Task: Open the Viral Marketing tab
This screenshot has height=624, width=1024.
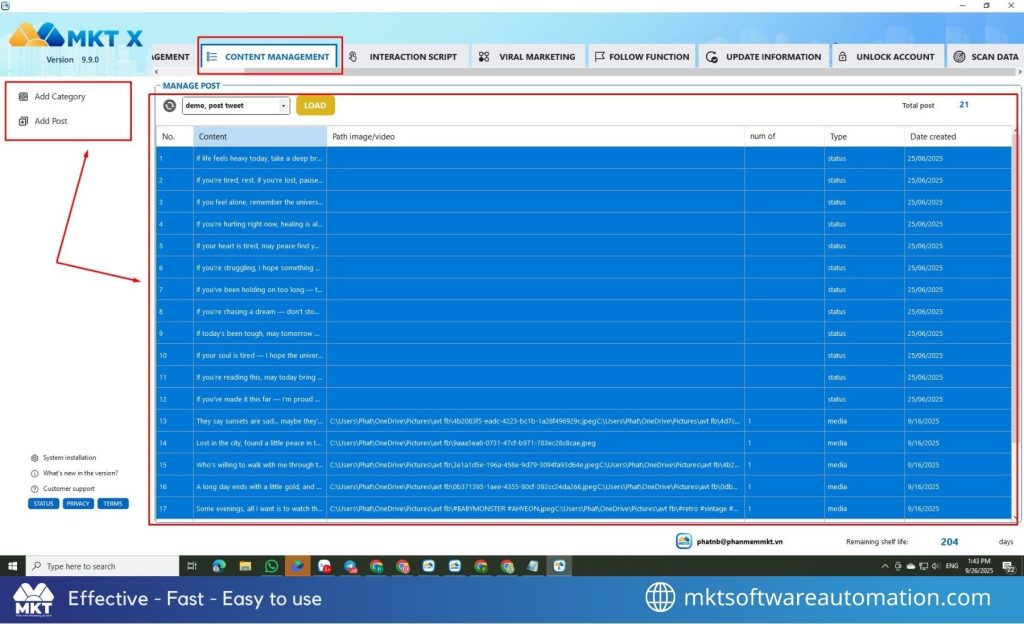Action: click(x=528, y=56)
